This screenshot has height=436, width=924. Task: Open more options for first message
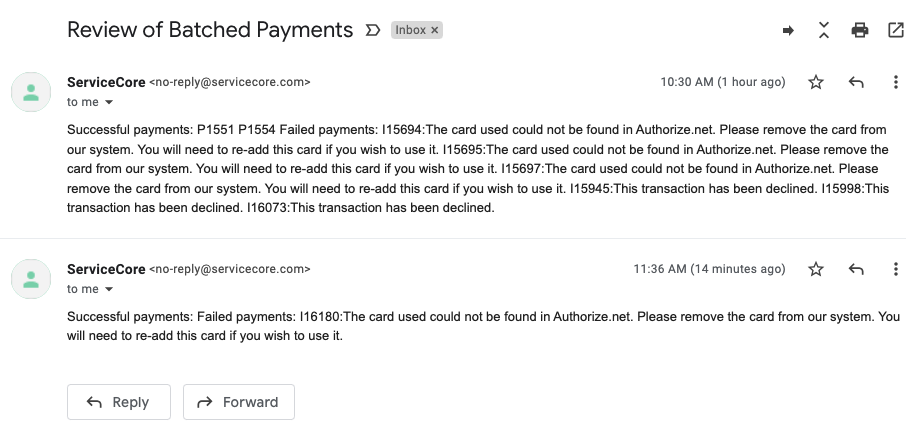pyautogui.click(x=896, y=82)
